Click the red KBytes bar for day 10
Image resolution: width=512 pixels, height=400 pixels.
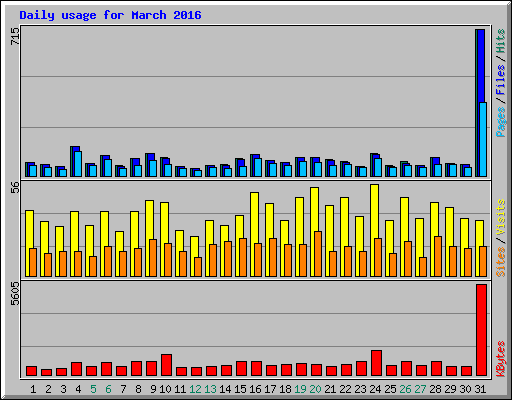pos(166,365)
